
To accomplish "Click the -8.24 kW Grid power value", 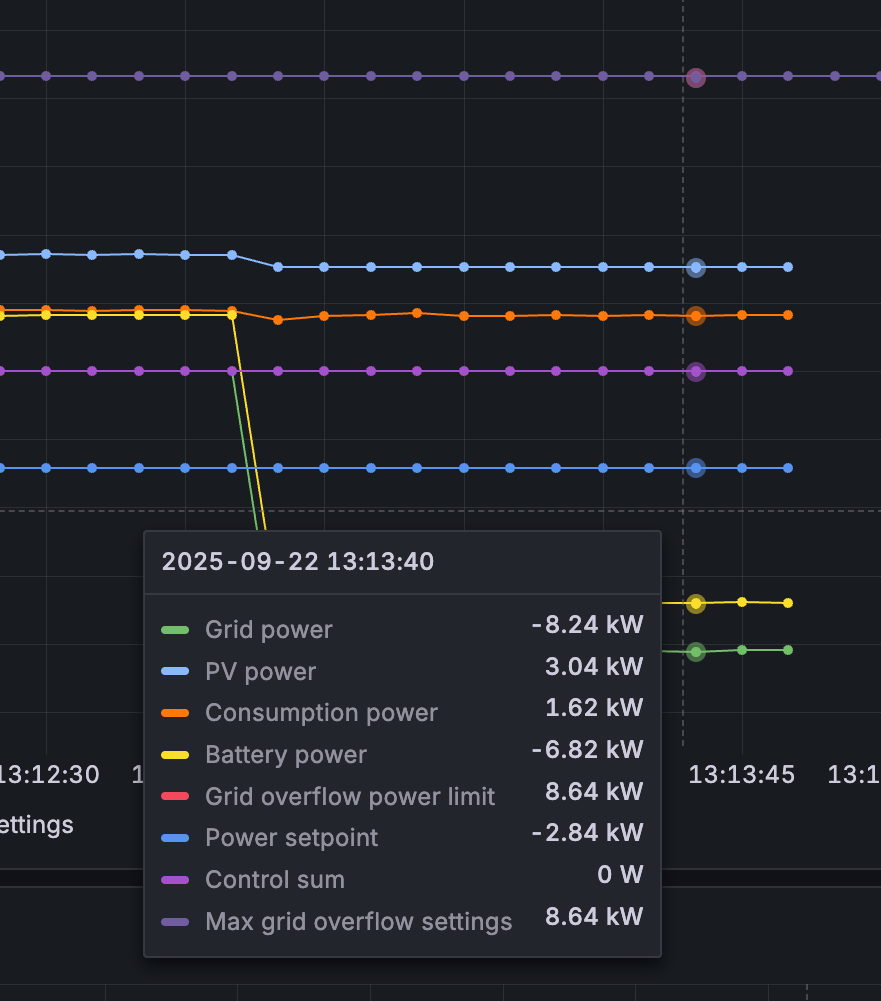I will pyautogui.click(x=587, y=626).
